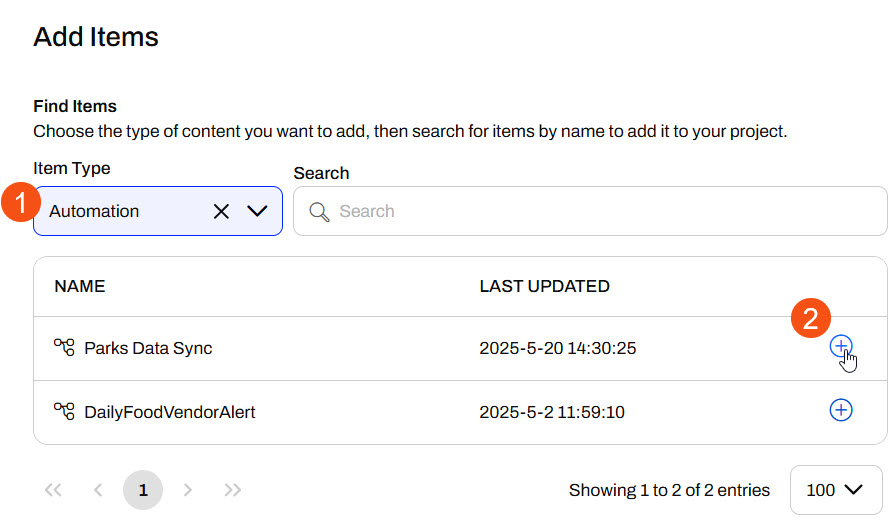Click the Parks Data Sync last updated timestamp
The height and width of the screenshot is (529, 896).
558,348
